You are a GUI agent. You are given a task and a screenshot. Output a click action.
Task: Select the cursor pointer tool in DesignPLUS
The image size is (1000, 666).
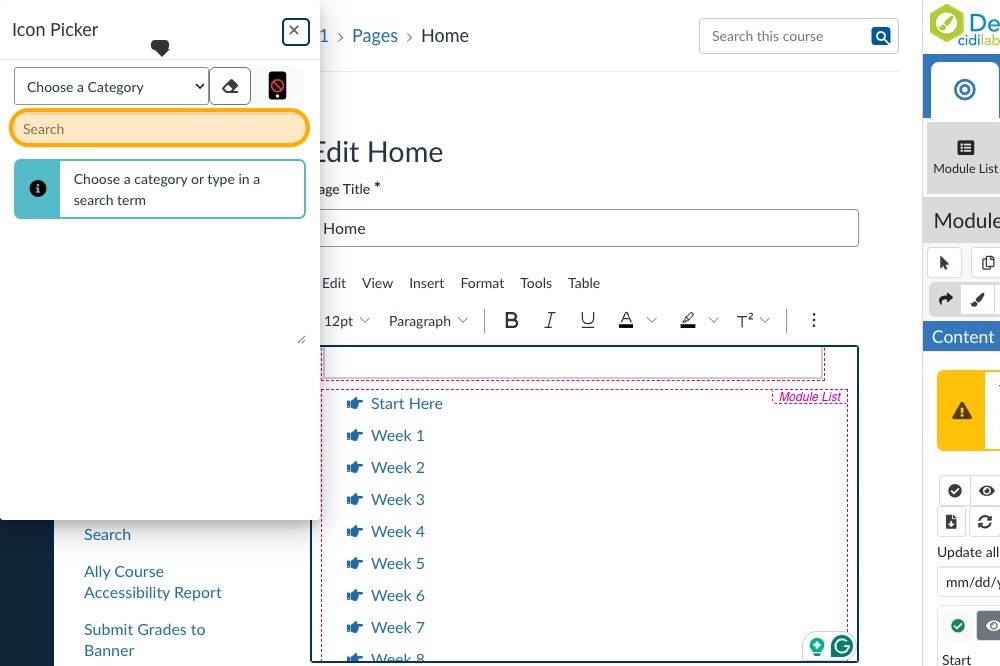[945, 263]
